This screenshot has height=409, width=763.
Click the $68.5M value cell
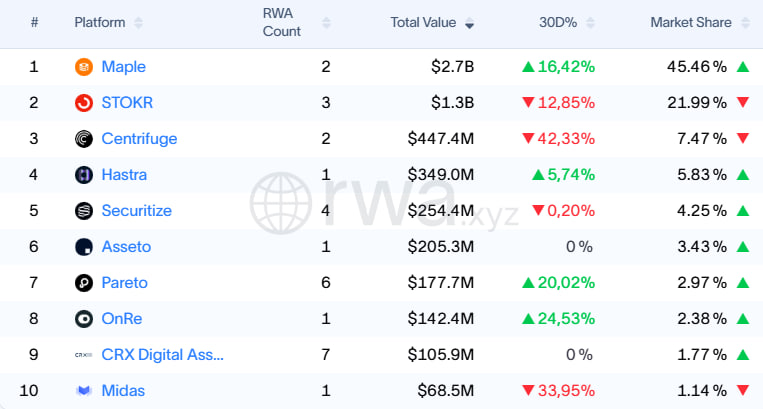tap(446, 391)
